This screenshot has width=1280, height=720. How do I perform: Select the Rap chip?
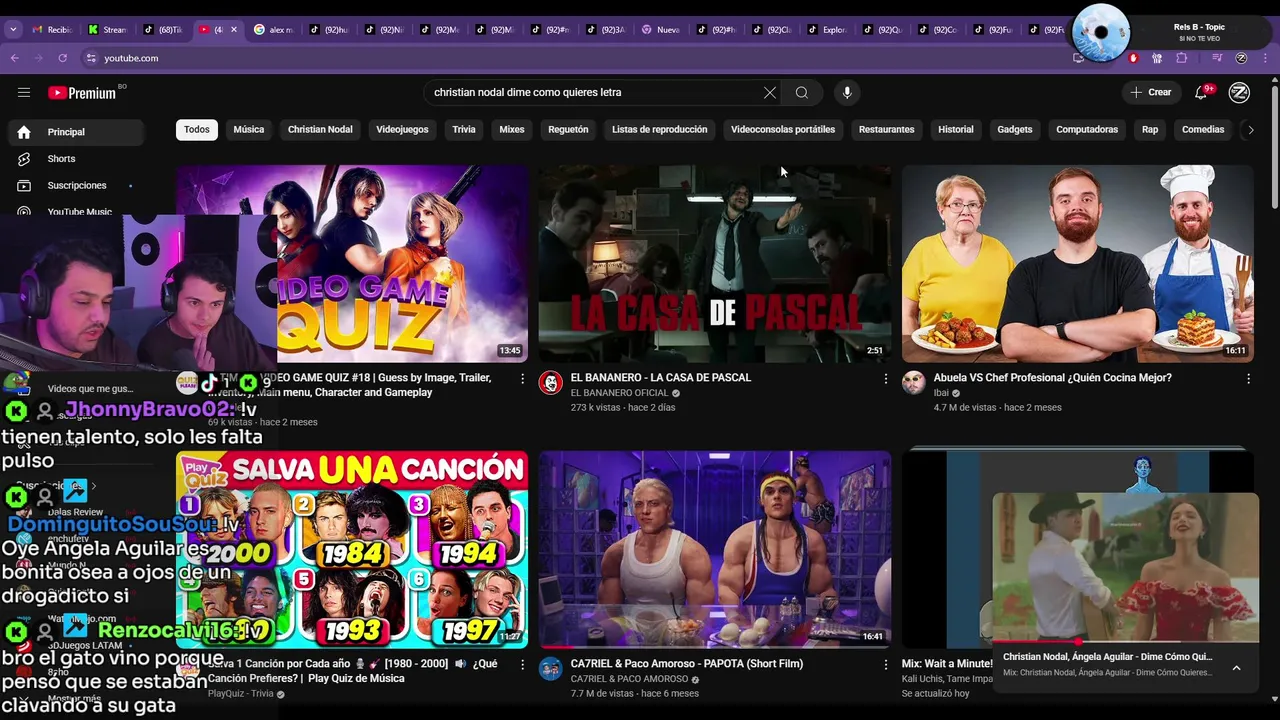[x=1150, y=129]
